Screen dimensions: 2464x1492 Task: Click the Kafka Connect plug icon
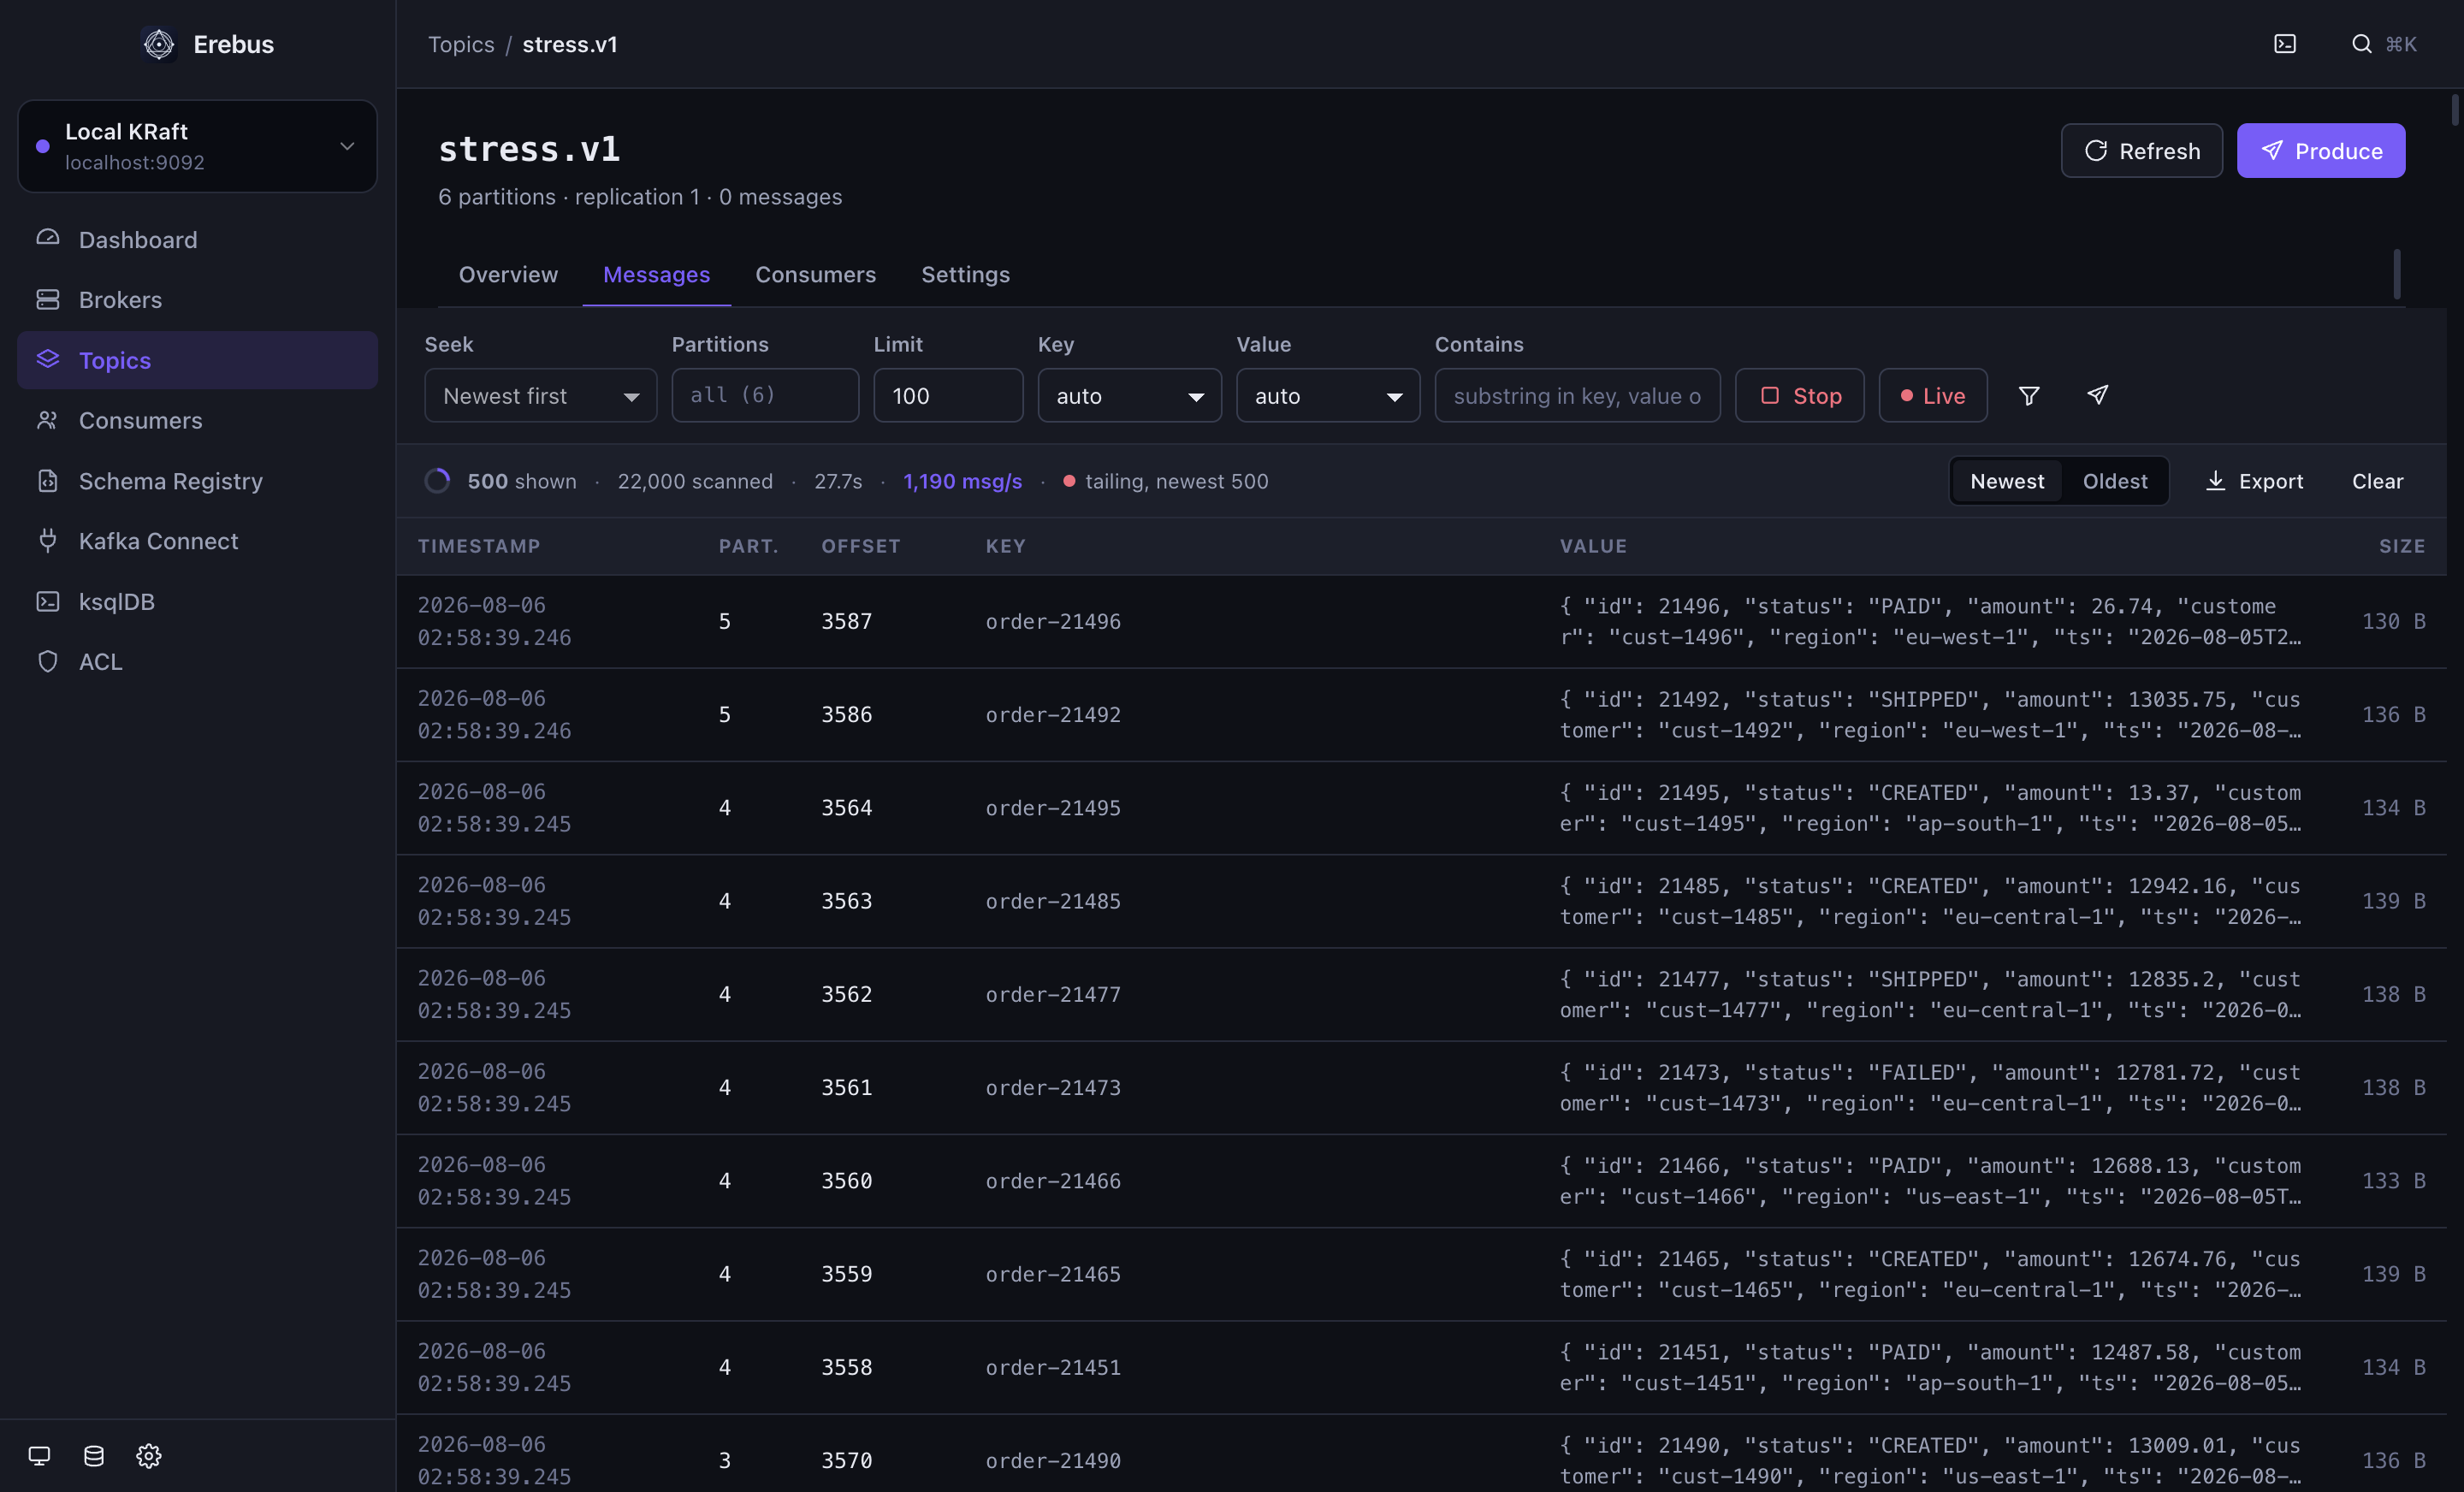(48, 540)
